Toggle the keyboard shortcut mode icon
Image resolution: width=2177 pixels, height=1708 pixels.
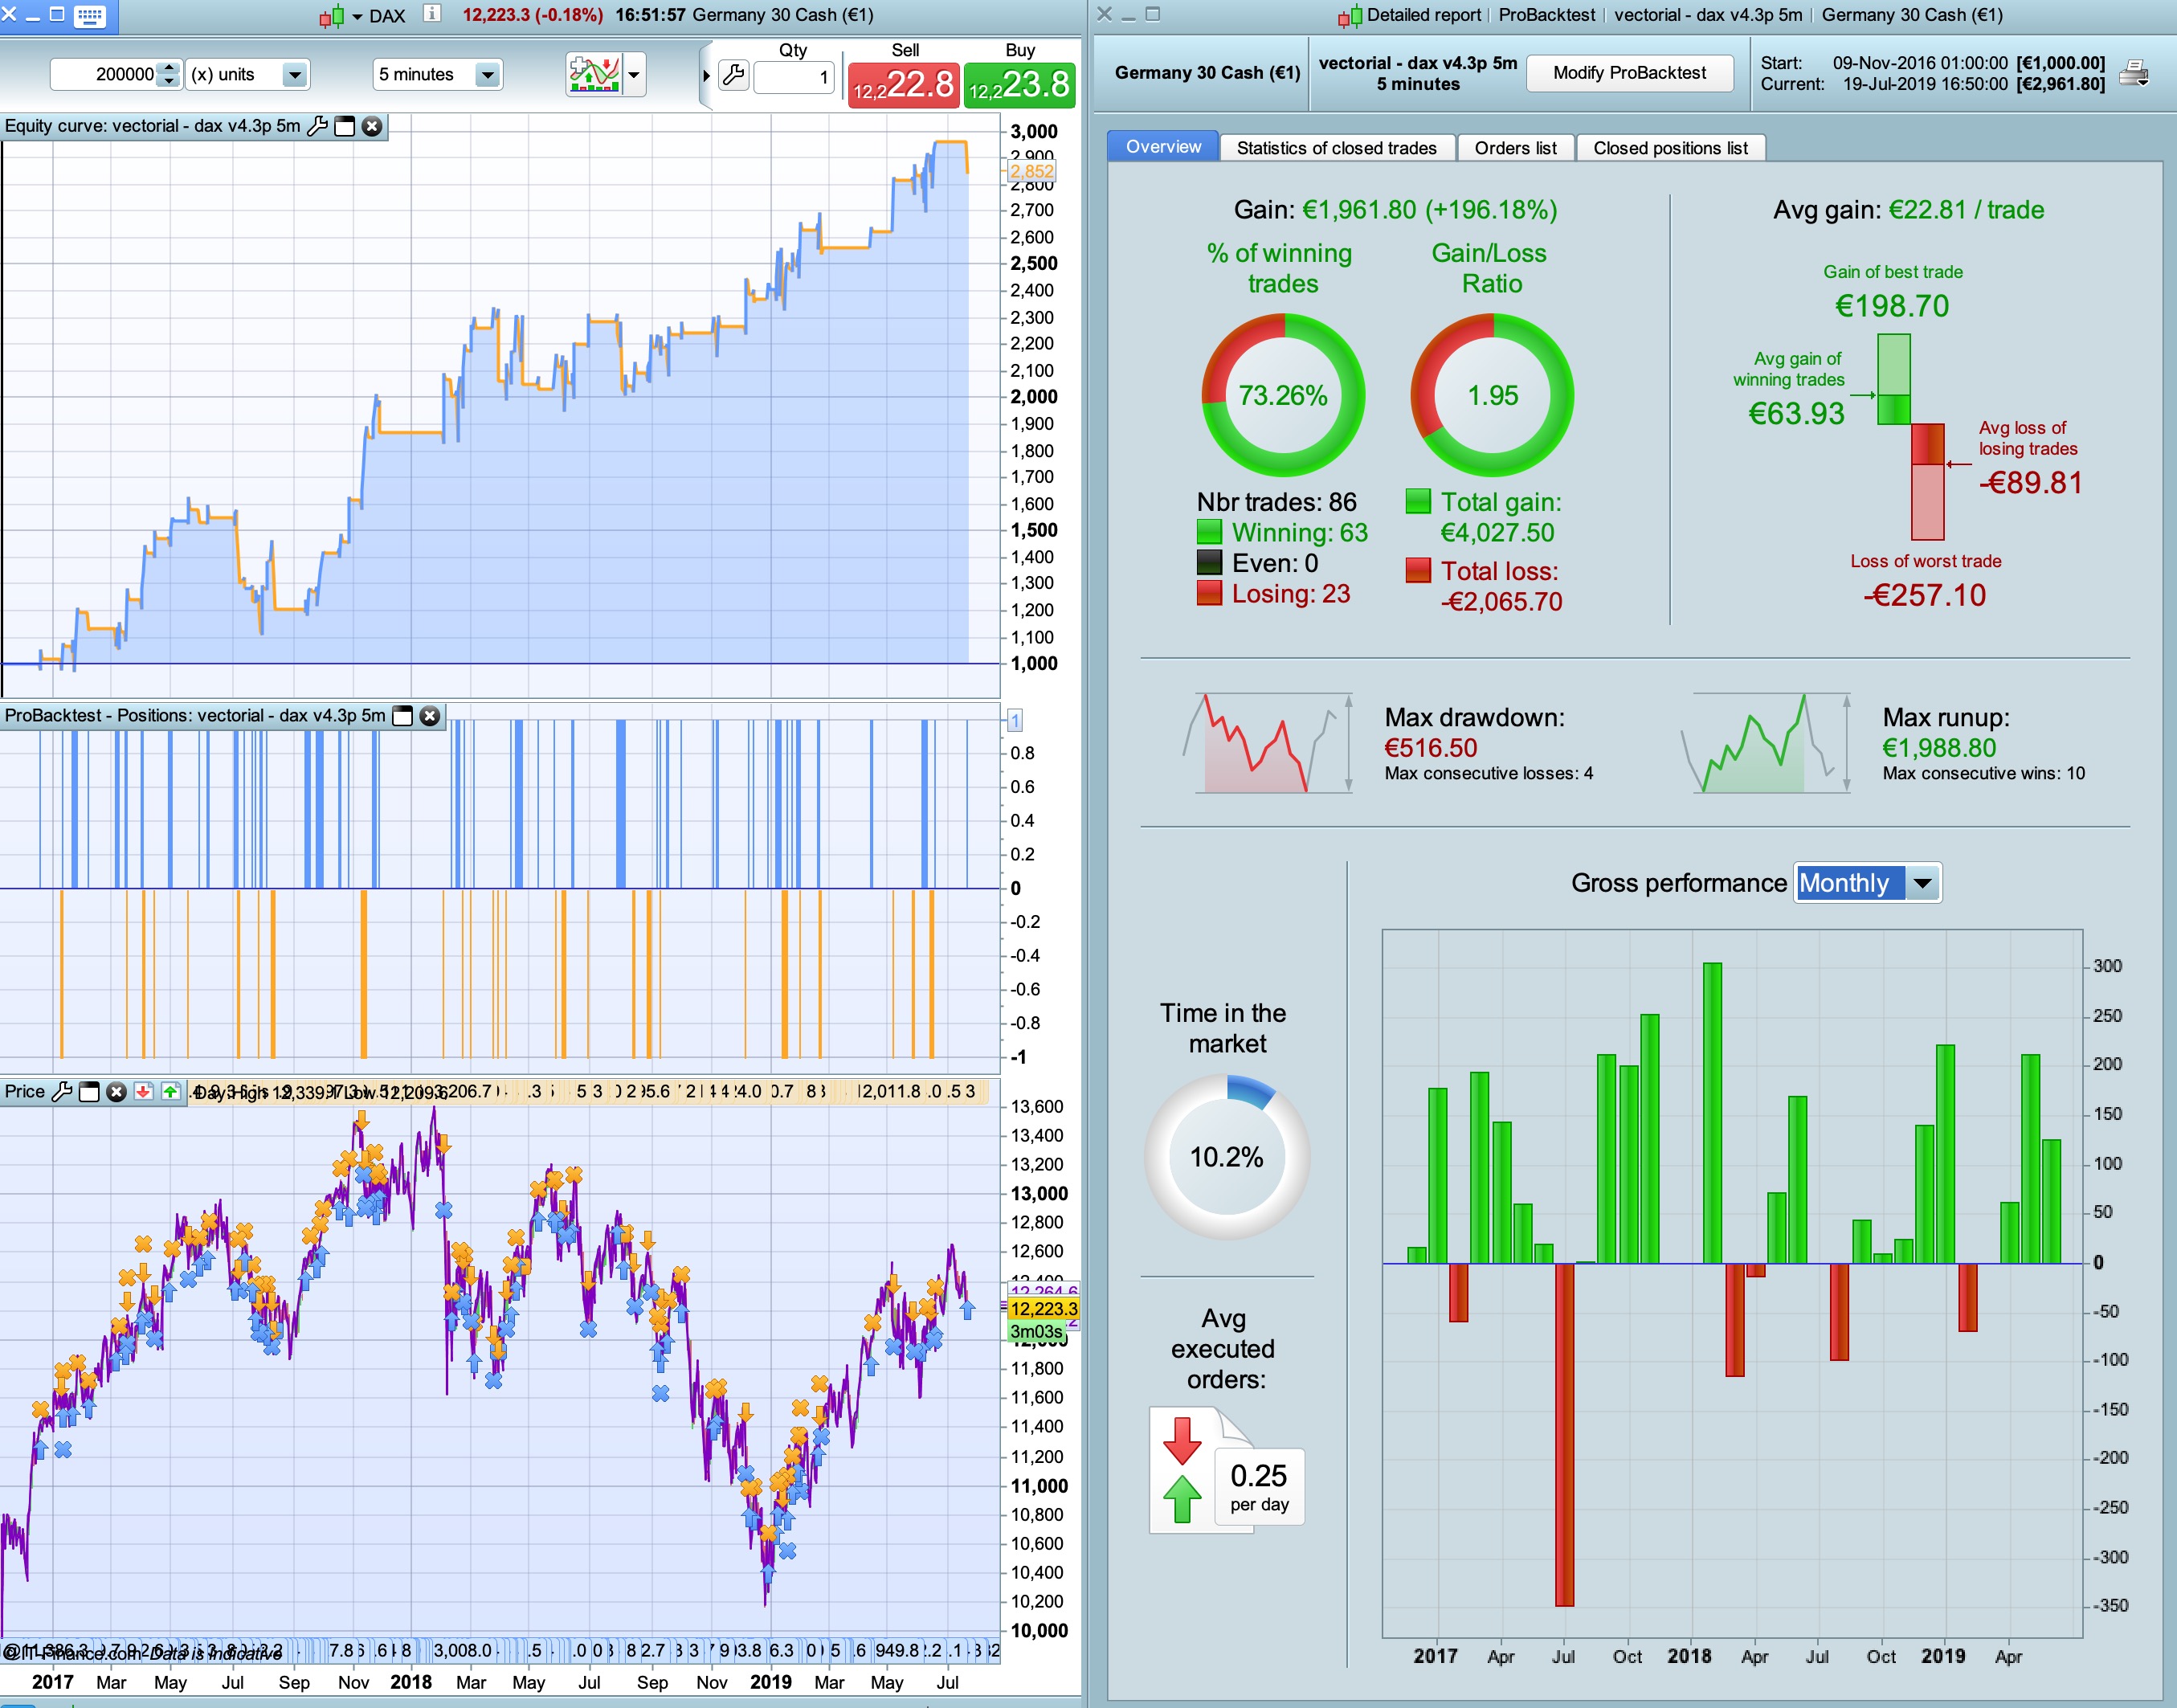tap(90, 15)
